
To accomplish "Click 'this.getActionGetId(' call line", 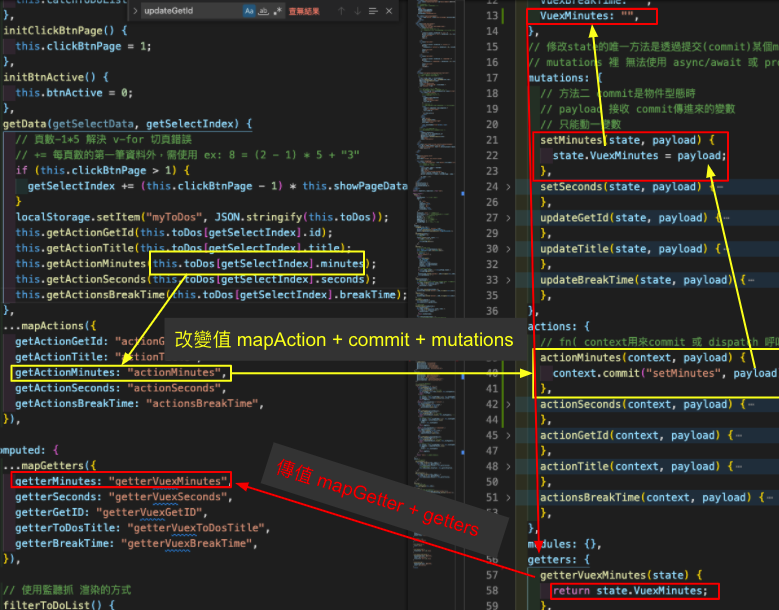I will pyautogui.click(x=174, y=232).
